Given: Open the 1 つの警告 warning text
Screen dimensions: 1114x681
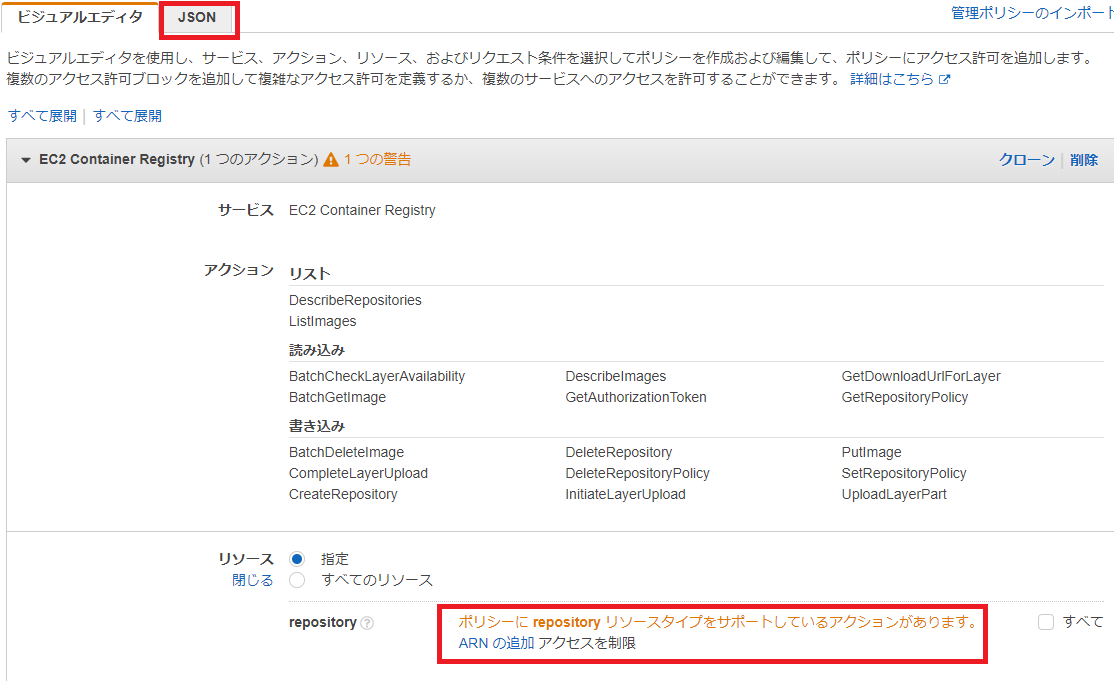Looking at the screenshot, I should (377, 159).
